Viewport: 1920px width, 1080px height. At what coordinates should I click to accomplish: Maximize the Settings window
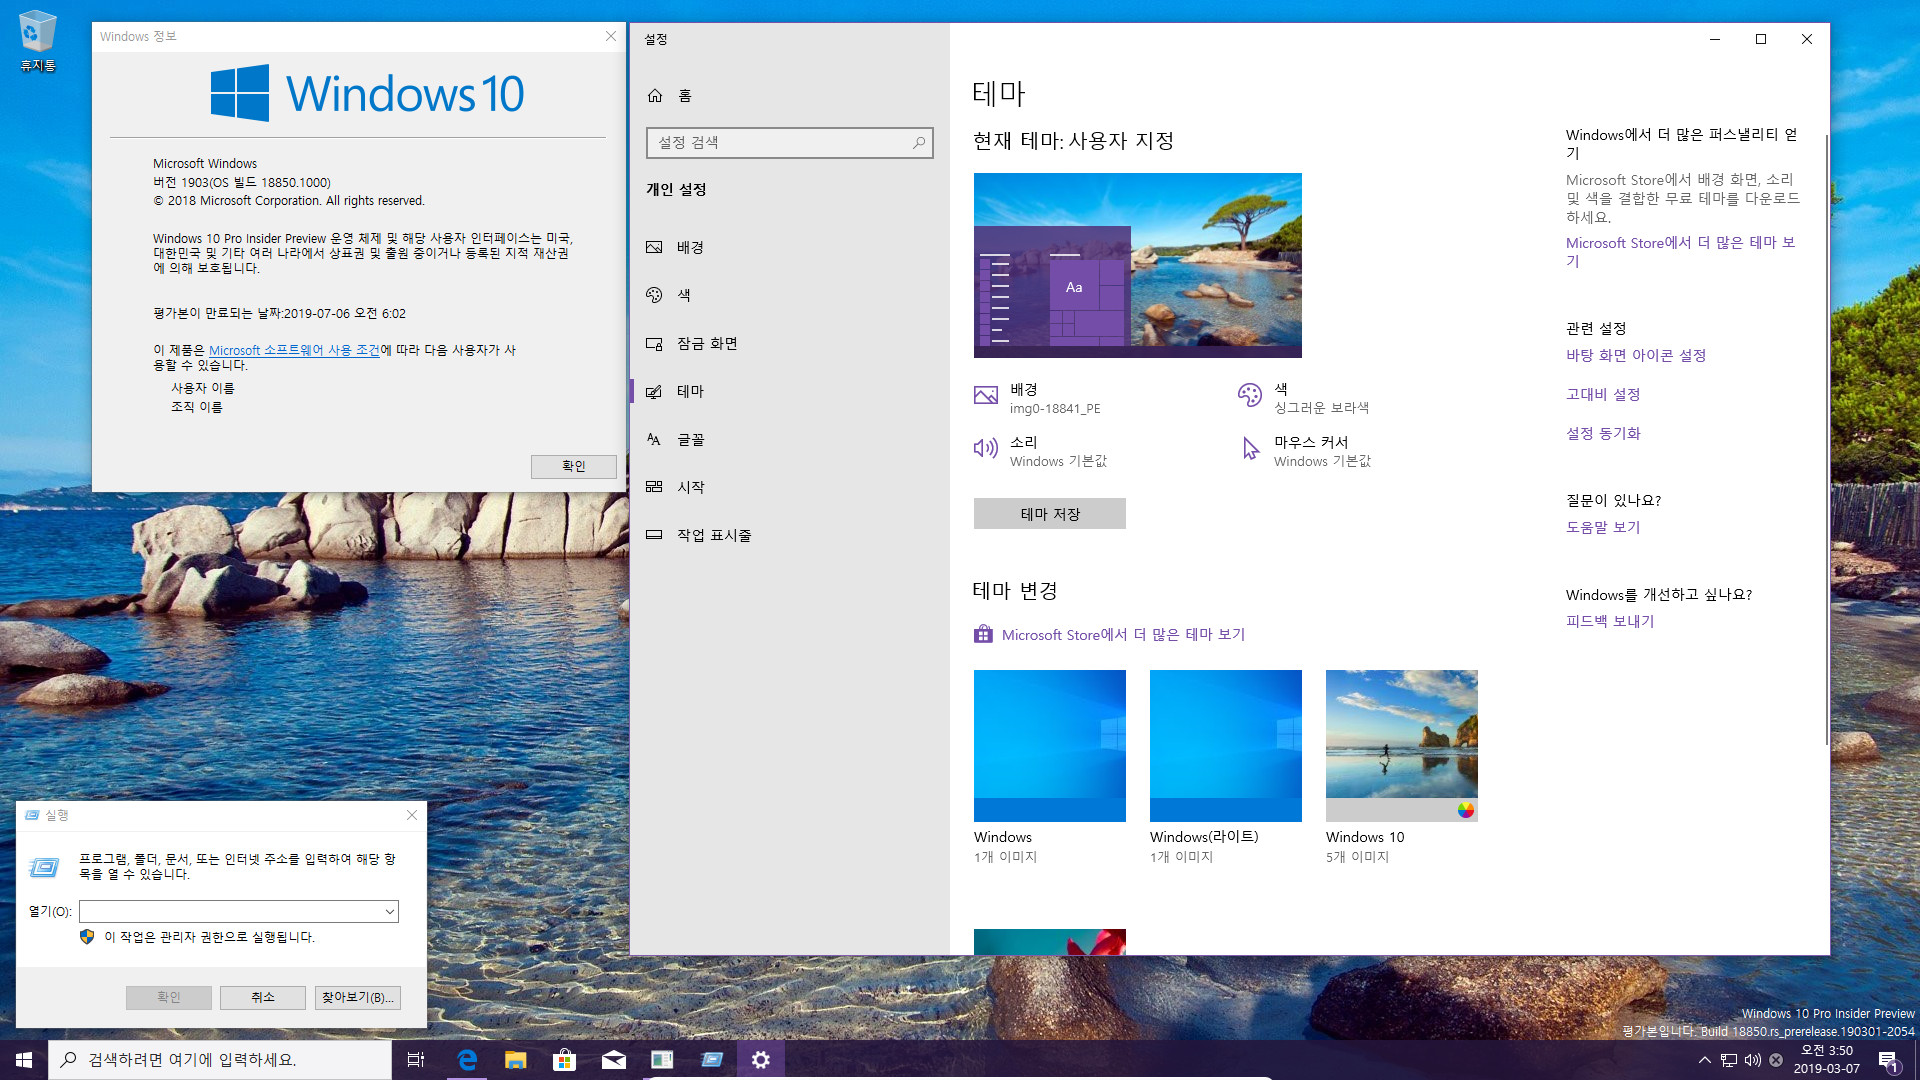pos(1761,39)
